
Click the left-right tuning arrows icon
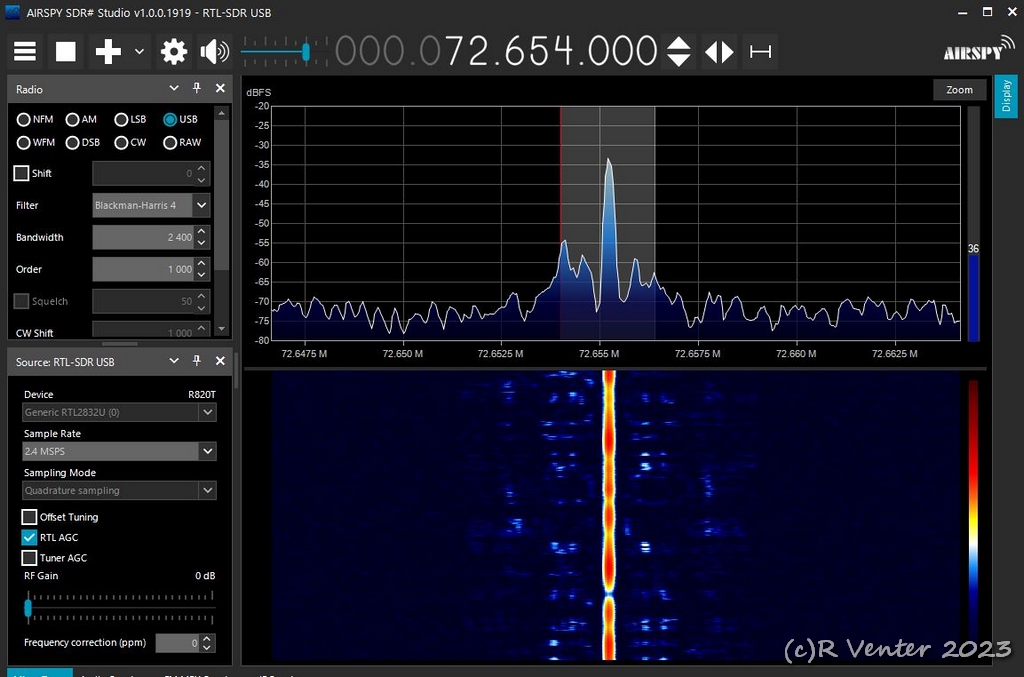719,51
